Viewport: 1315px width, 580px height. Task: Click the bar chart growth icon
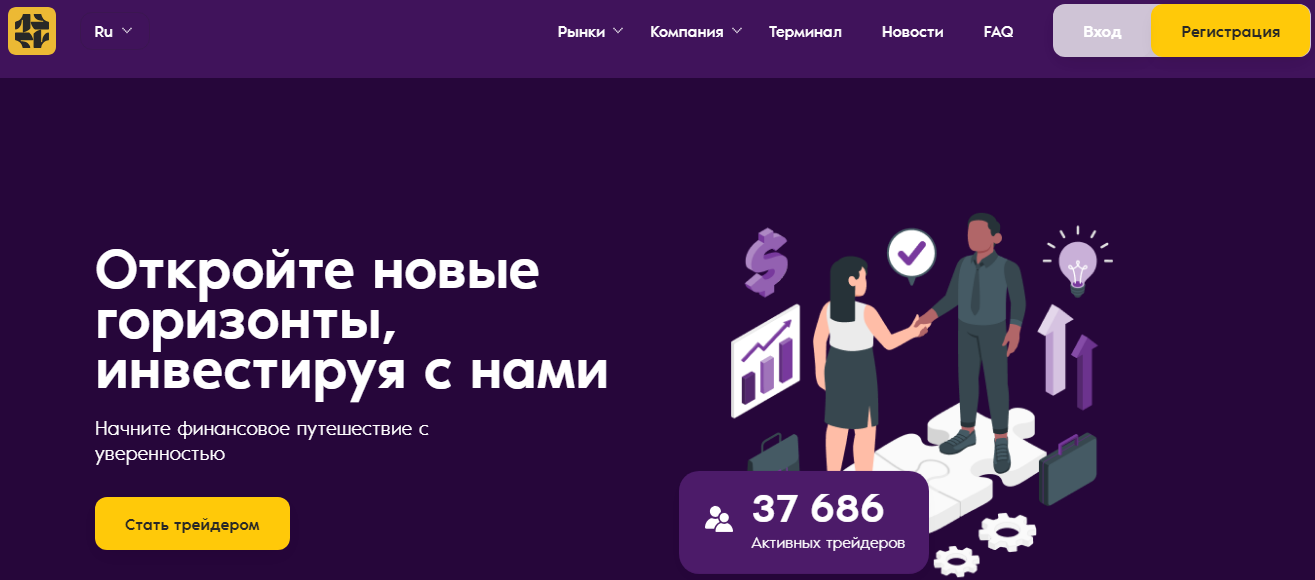[765, 360]
